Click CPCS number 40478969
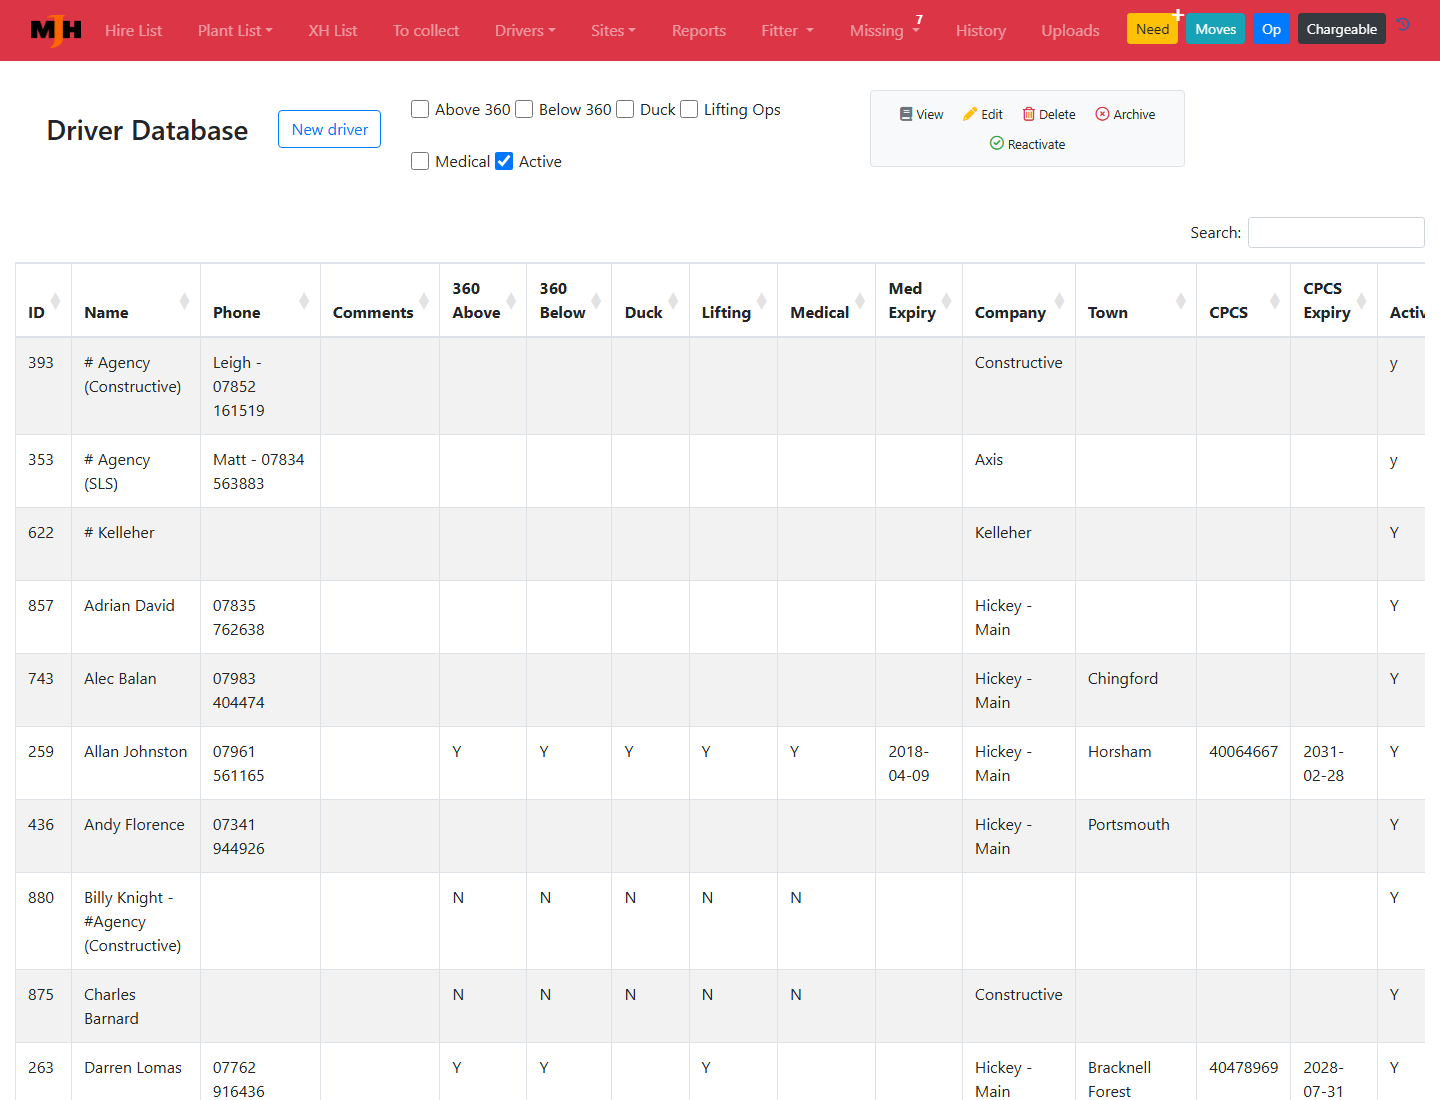 [1243, 1068]
